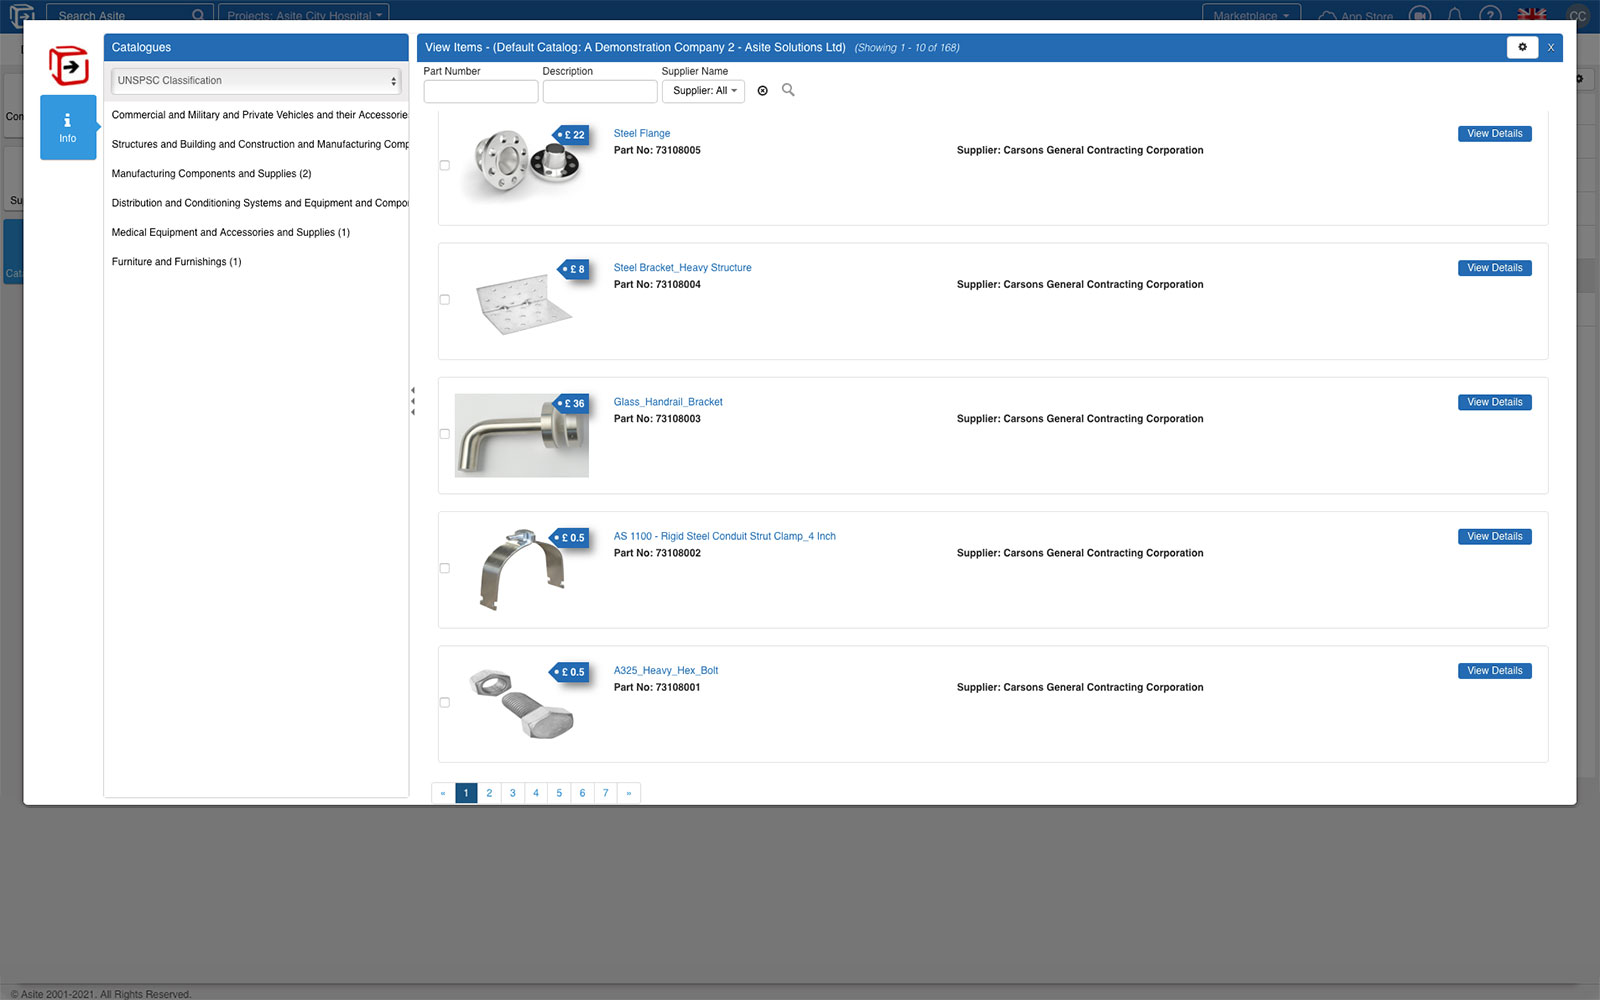
Task: Click the A325 Hex Bolt product thumbnail
Action: tap(522, 703)
